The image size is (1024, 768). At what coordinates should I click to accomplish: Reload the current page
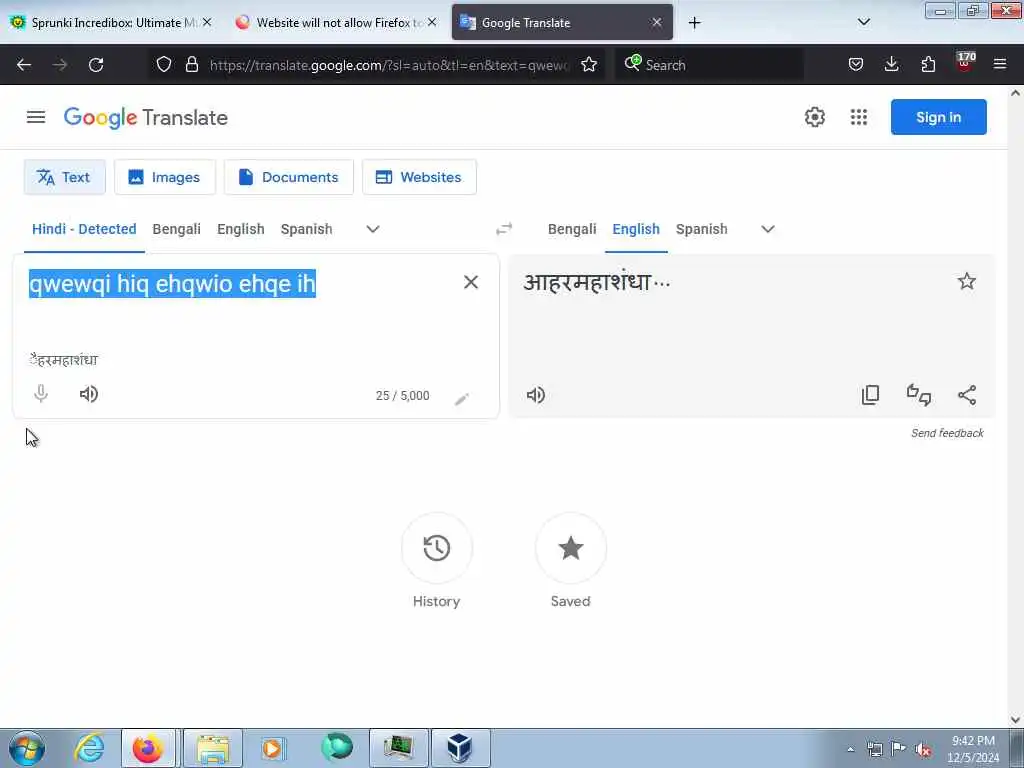pyautogui.click(x=96, y=65)
